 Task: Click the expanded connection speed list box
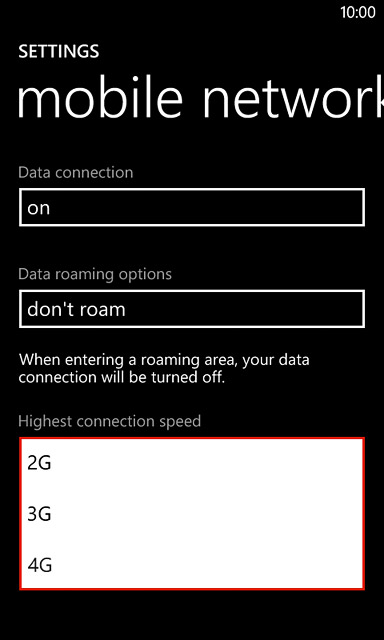(x=191, y=514)
